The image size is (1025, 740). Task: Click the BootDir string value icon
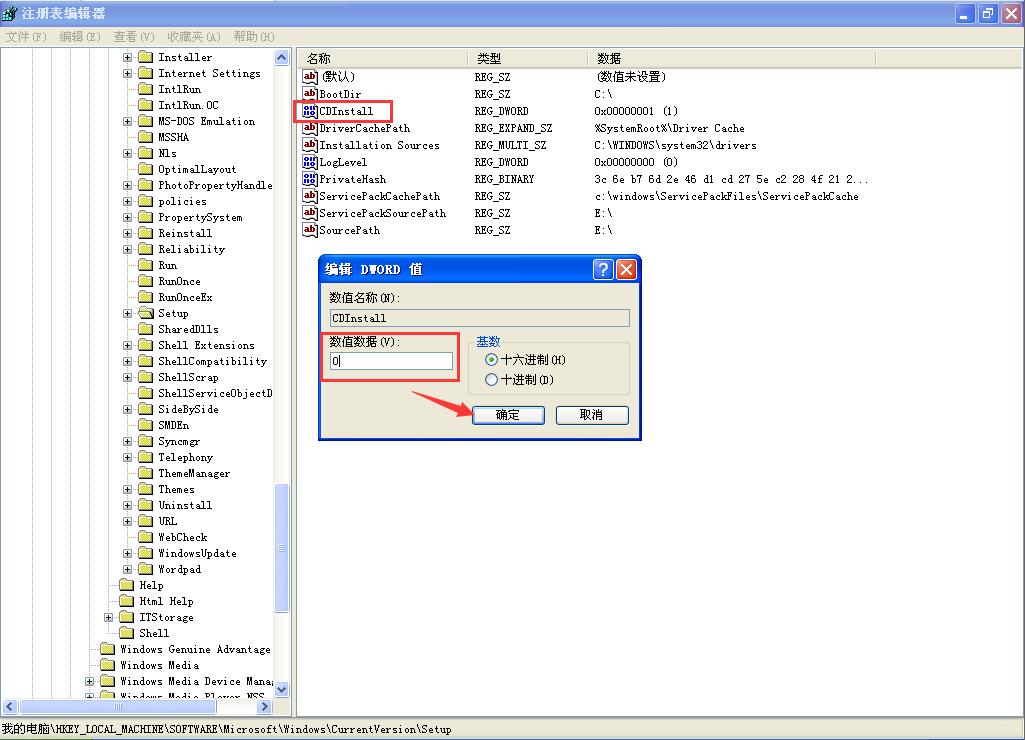(310, 94)
